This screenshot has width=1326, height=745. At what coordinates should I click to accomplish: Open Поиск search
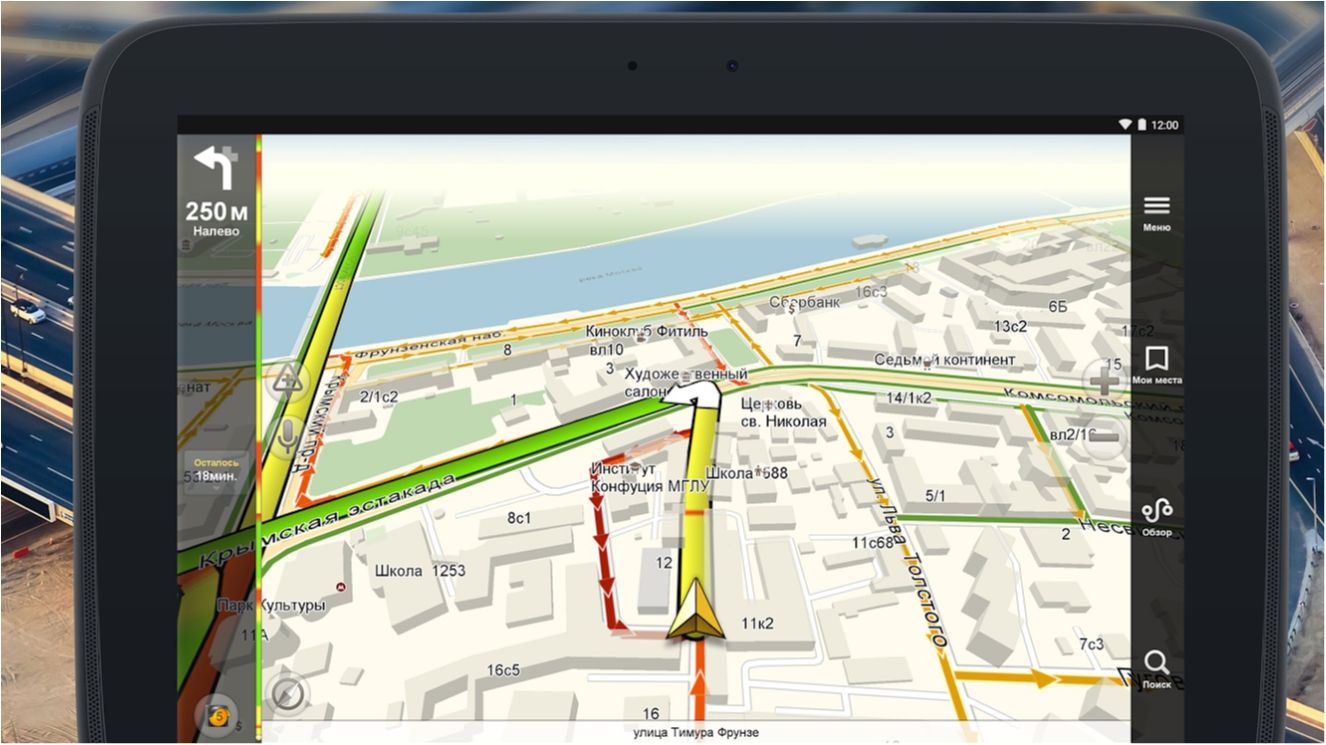pyautogui.click(x=1156, y=668)
